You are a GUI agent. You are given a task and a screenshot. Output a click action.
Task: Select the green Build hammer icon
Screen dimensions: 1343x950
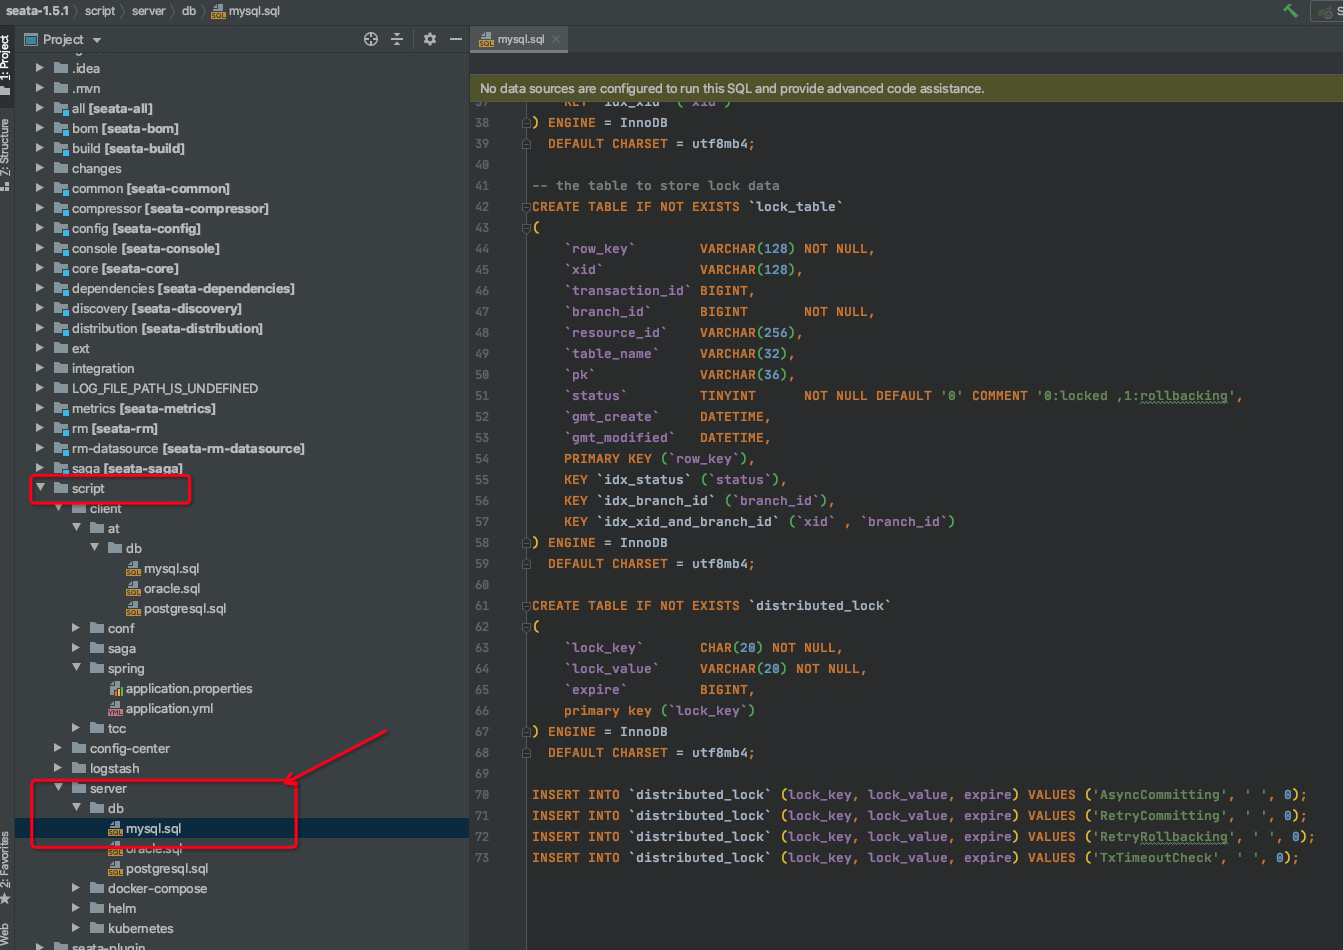[1290, 11]
